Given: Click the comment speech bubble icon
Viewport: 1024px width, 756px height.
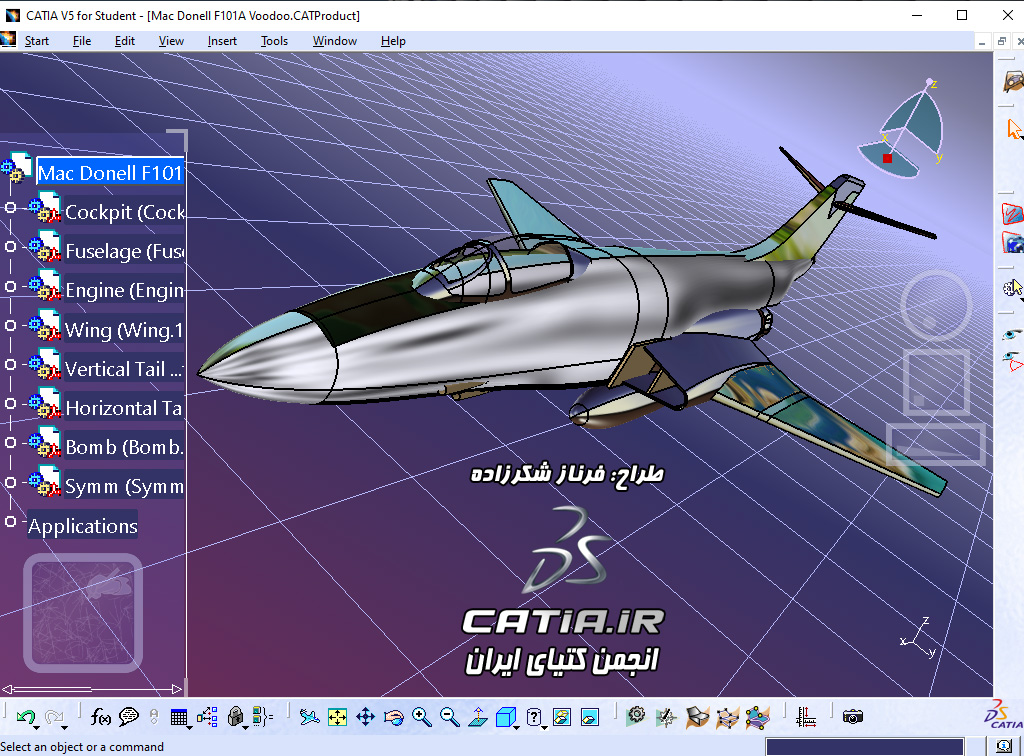Looking at the screenshot, I should point(129,717).
